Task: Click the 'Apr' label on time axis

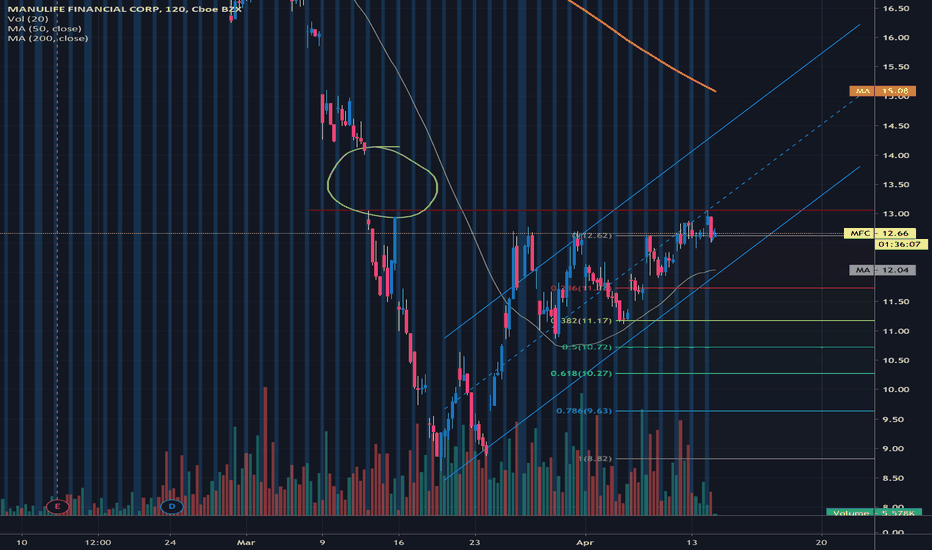Action: 585,542
